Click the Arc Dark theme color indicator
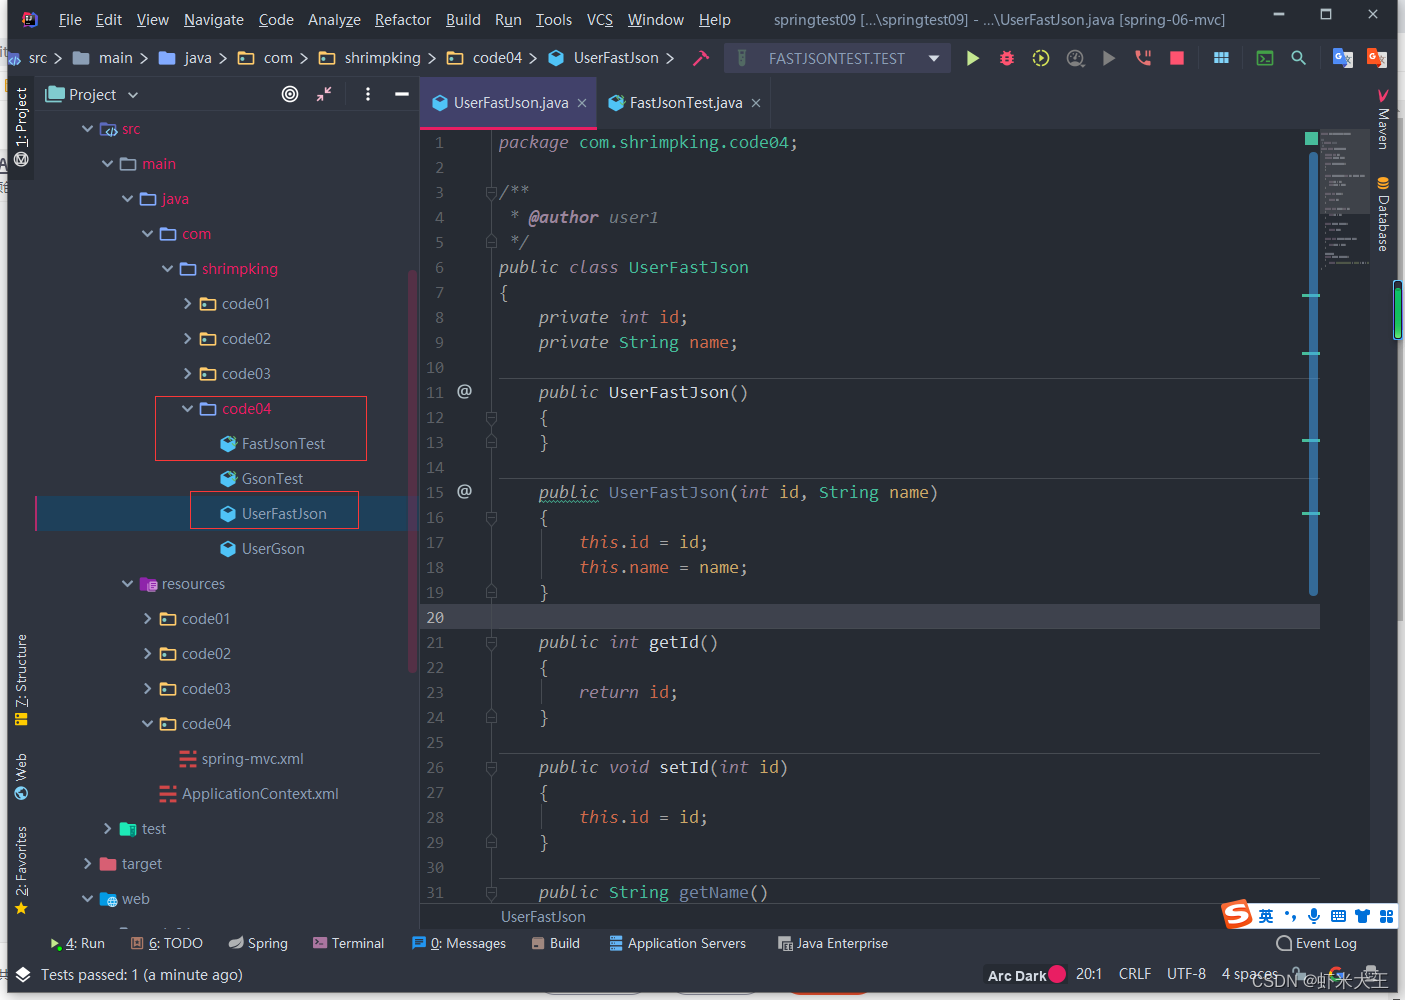The width and height of the screenshot is (1405, 1000). pyautogui.click(x=1055, y=974)
